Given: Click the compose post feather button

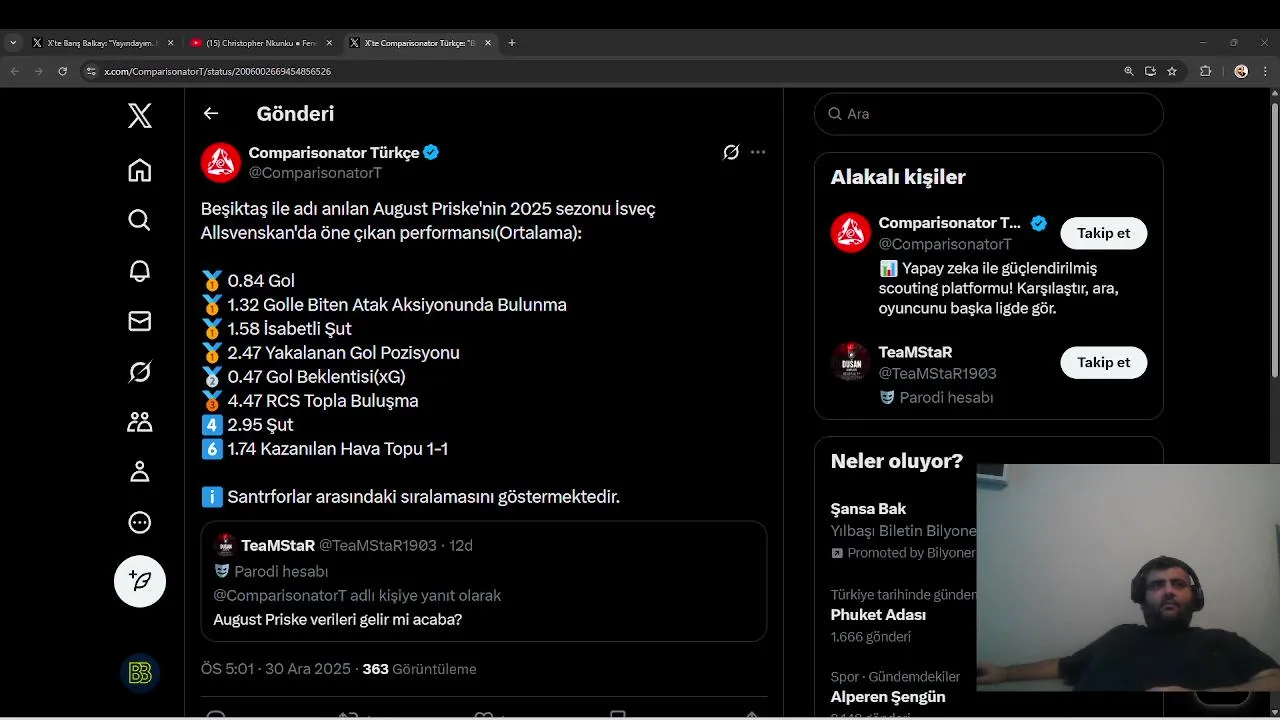Looking at the screenshot, I should click(140, 581).
